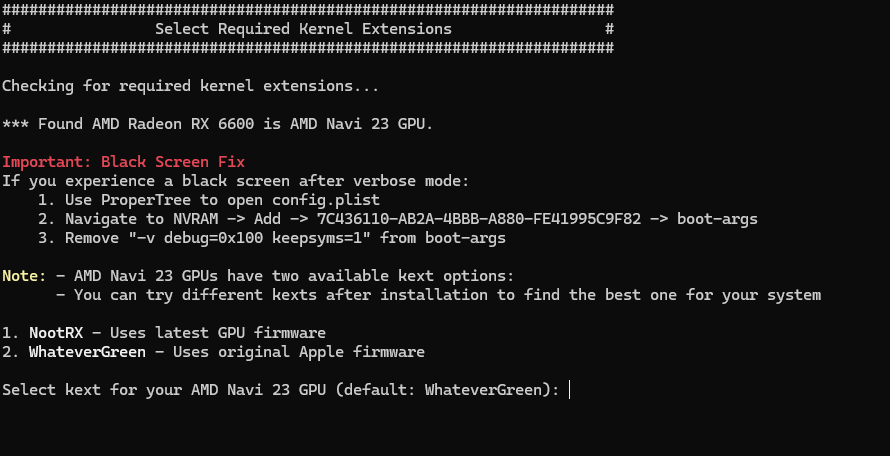Click the yellow "Note:" label
The height and width of the screenshot is (456, 890).
(24, 275)
